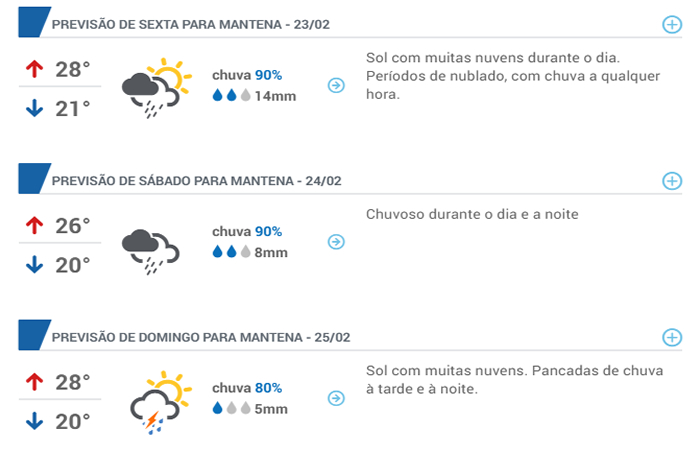Expand Sunday 25/02 forecast plus icon

(x=672, y=337)
